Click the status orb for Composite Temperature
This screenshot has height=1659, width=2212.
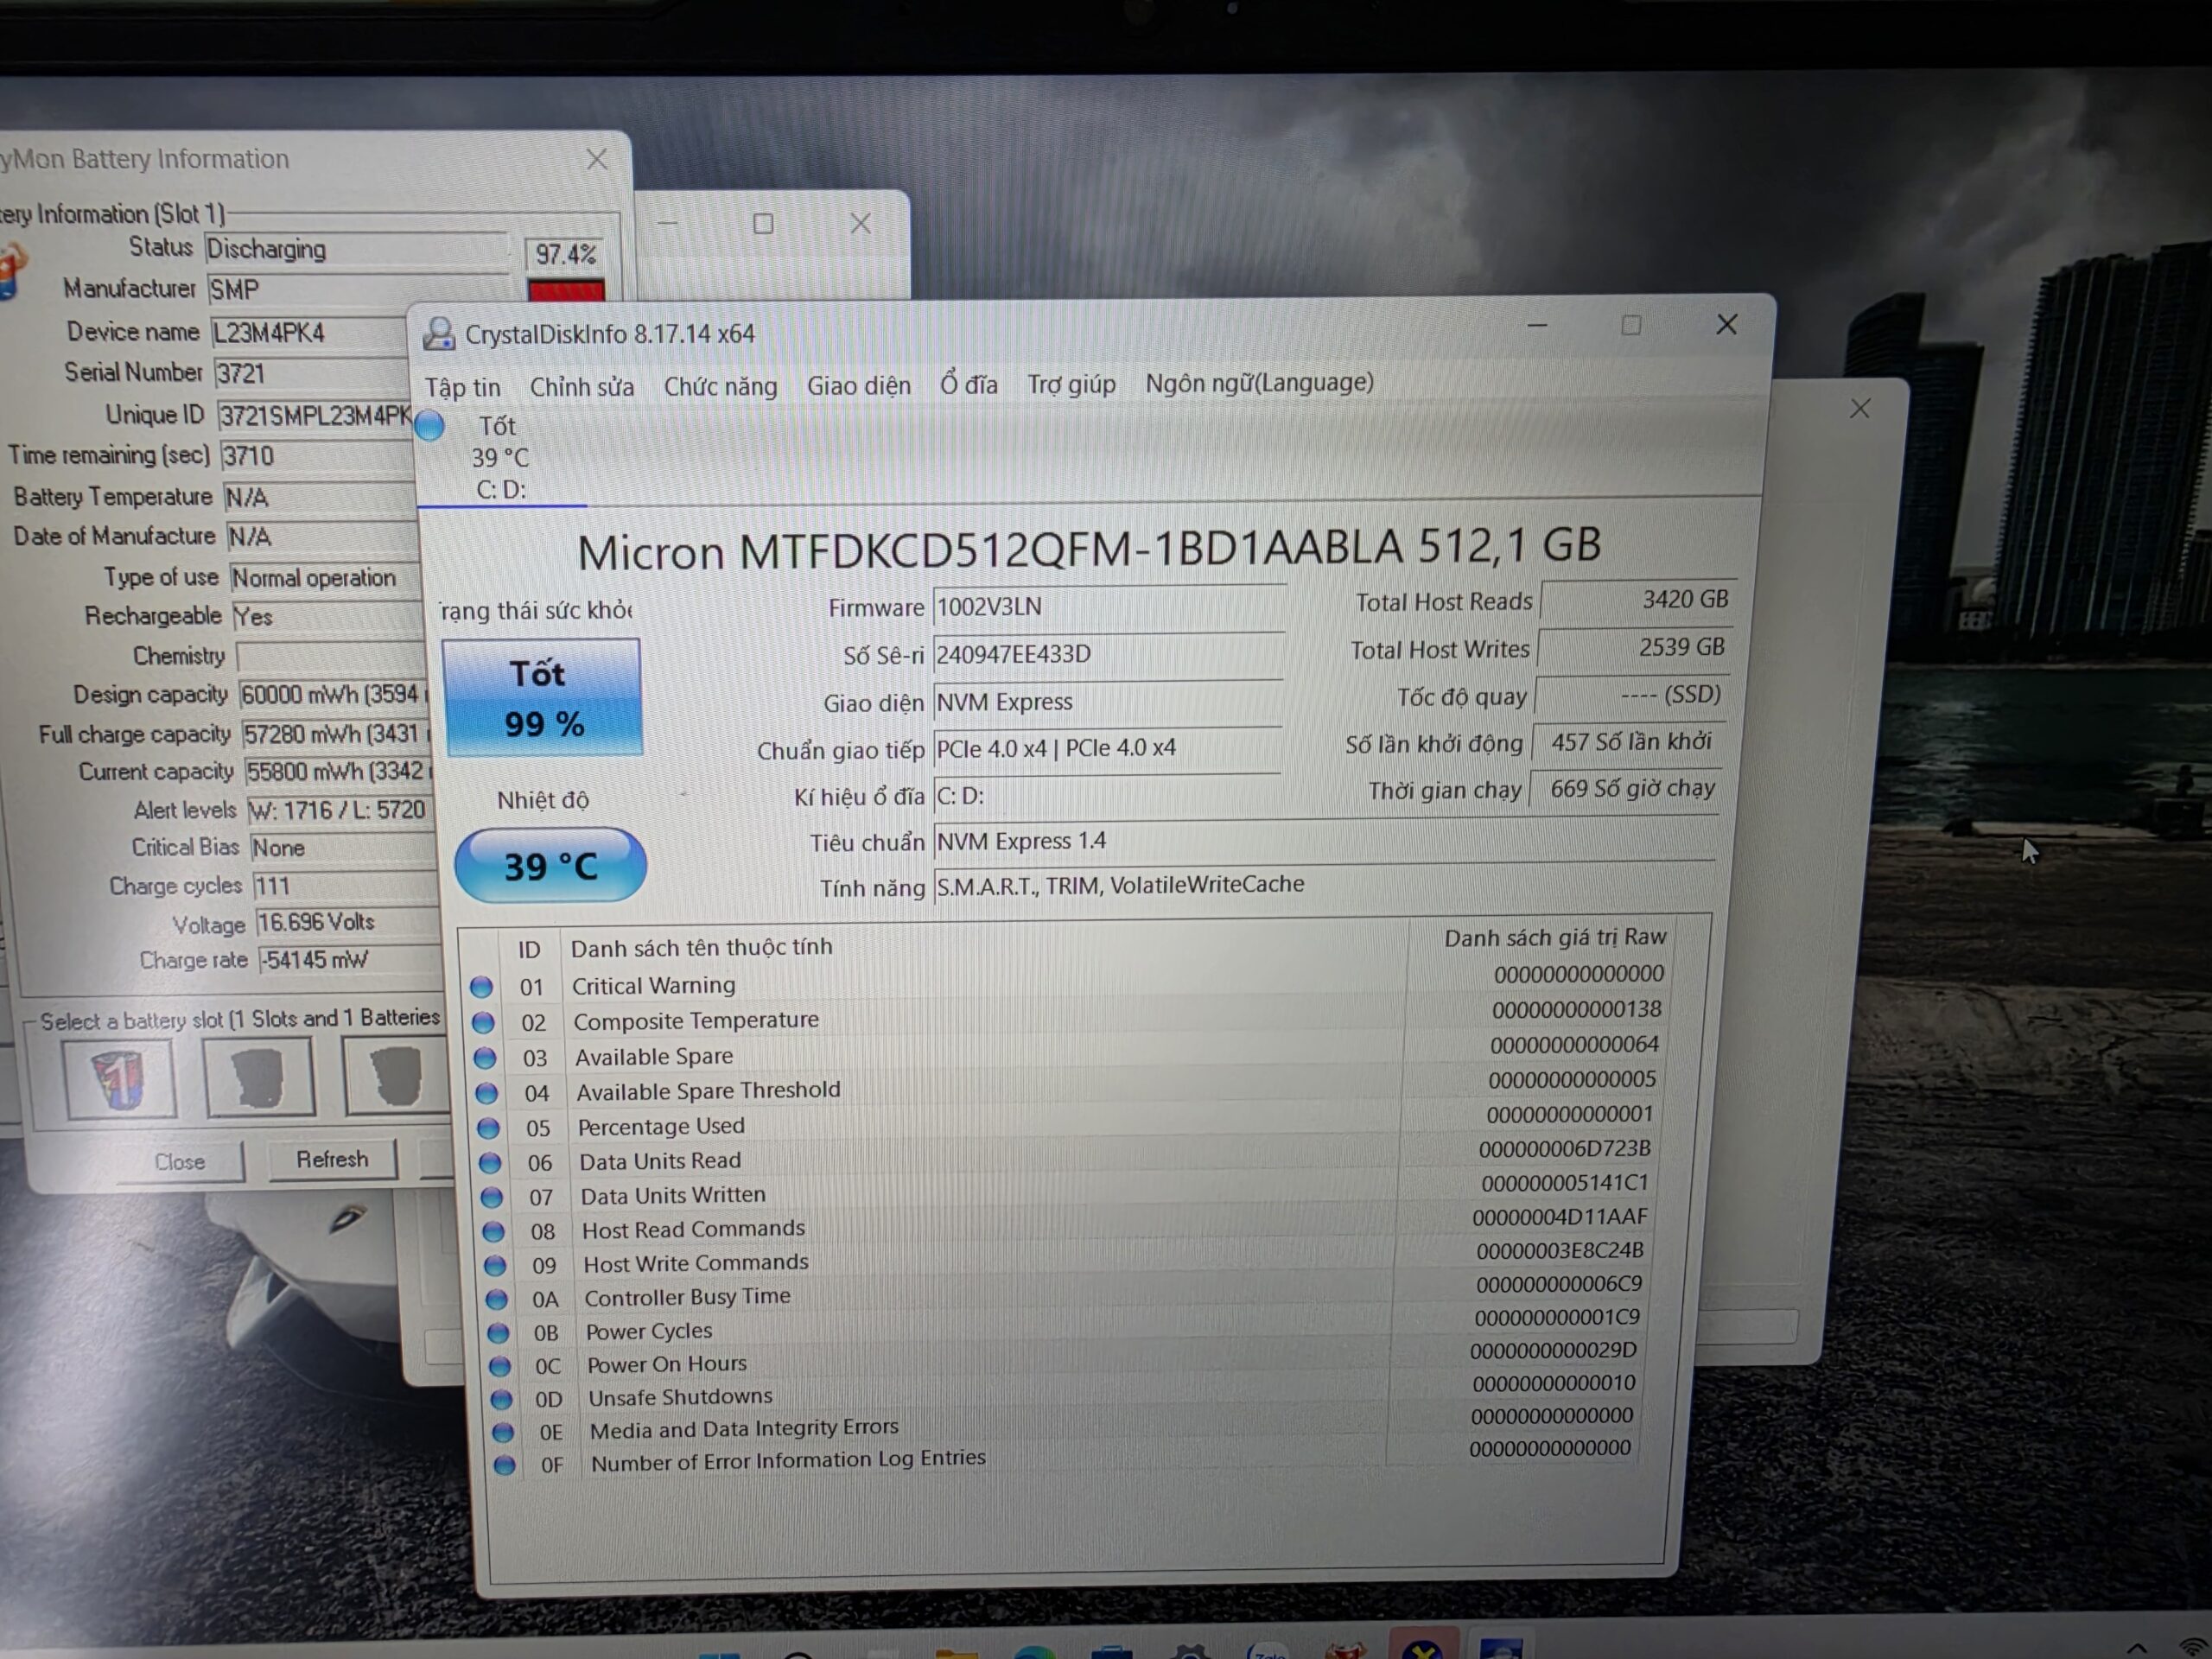tap(483, 1022)
